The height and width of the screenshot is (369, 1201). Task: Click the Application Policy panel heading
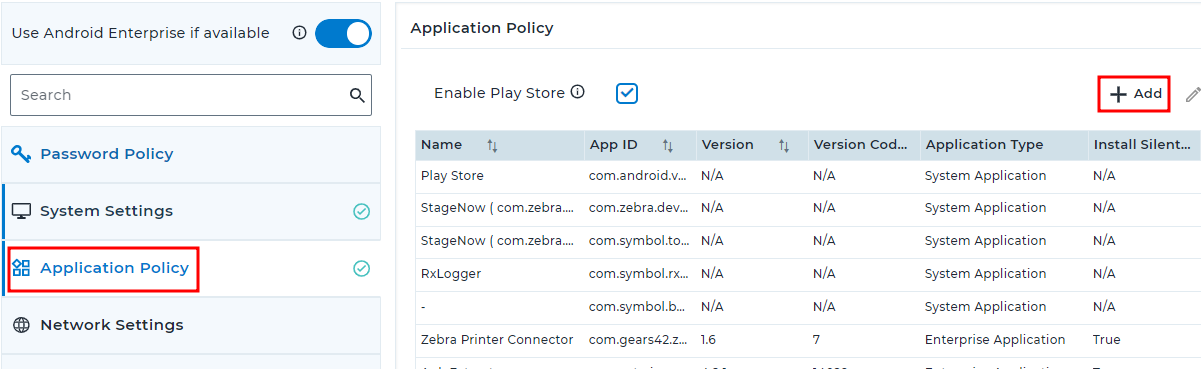482,28
